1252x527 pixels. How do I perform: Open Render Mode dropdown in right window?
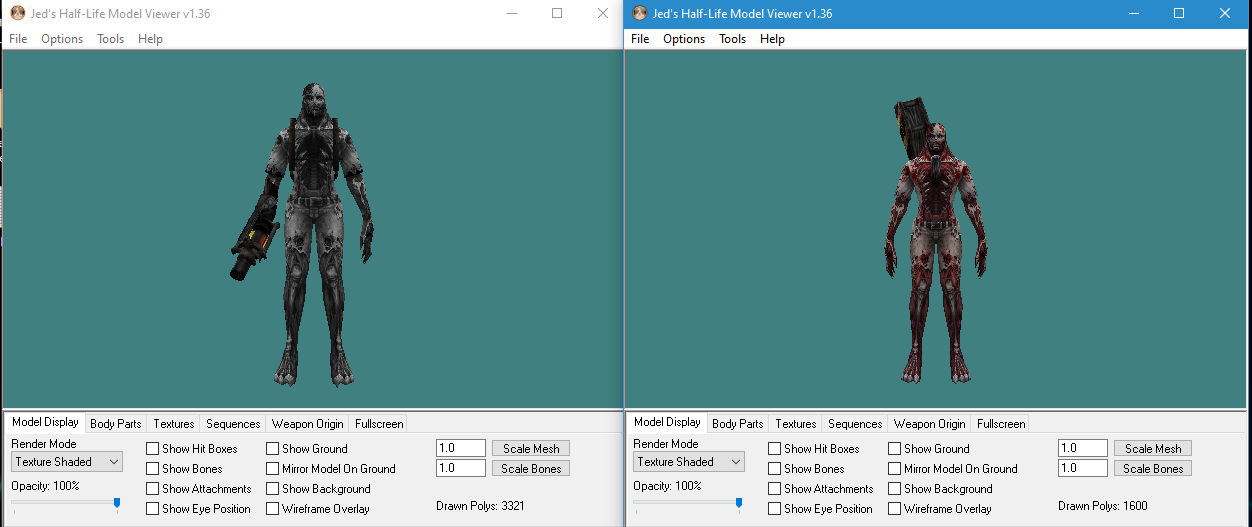[x=689, y=462]
